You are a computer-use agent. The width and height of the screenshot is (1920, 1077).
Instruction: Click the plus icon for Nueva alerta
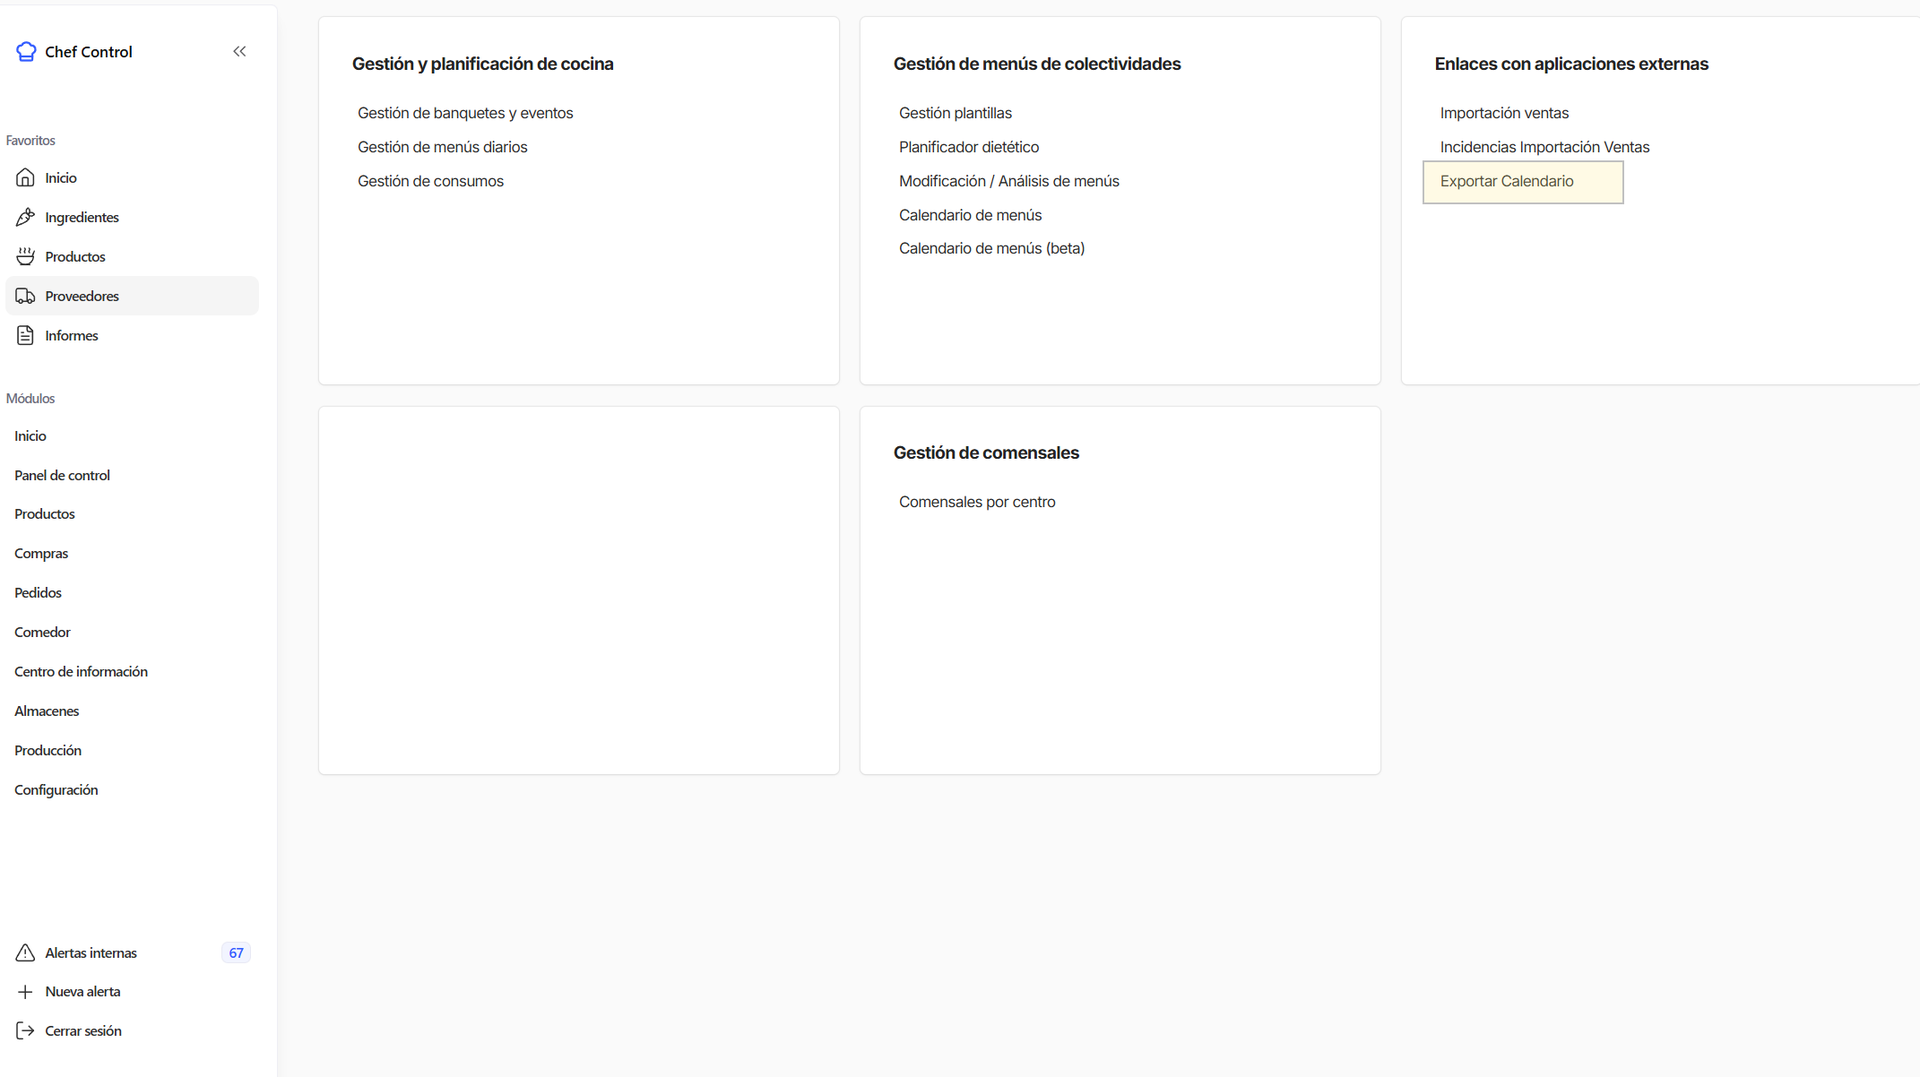[26, 992]
